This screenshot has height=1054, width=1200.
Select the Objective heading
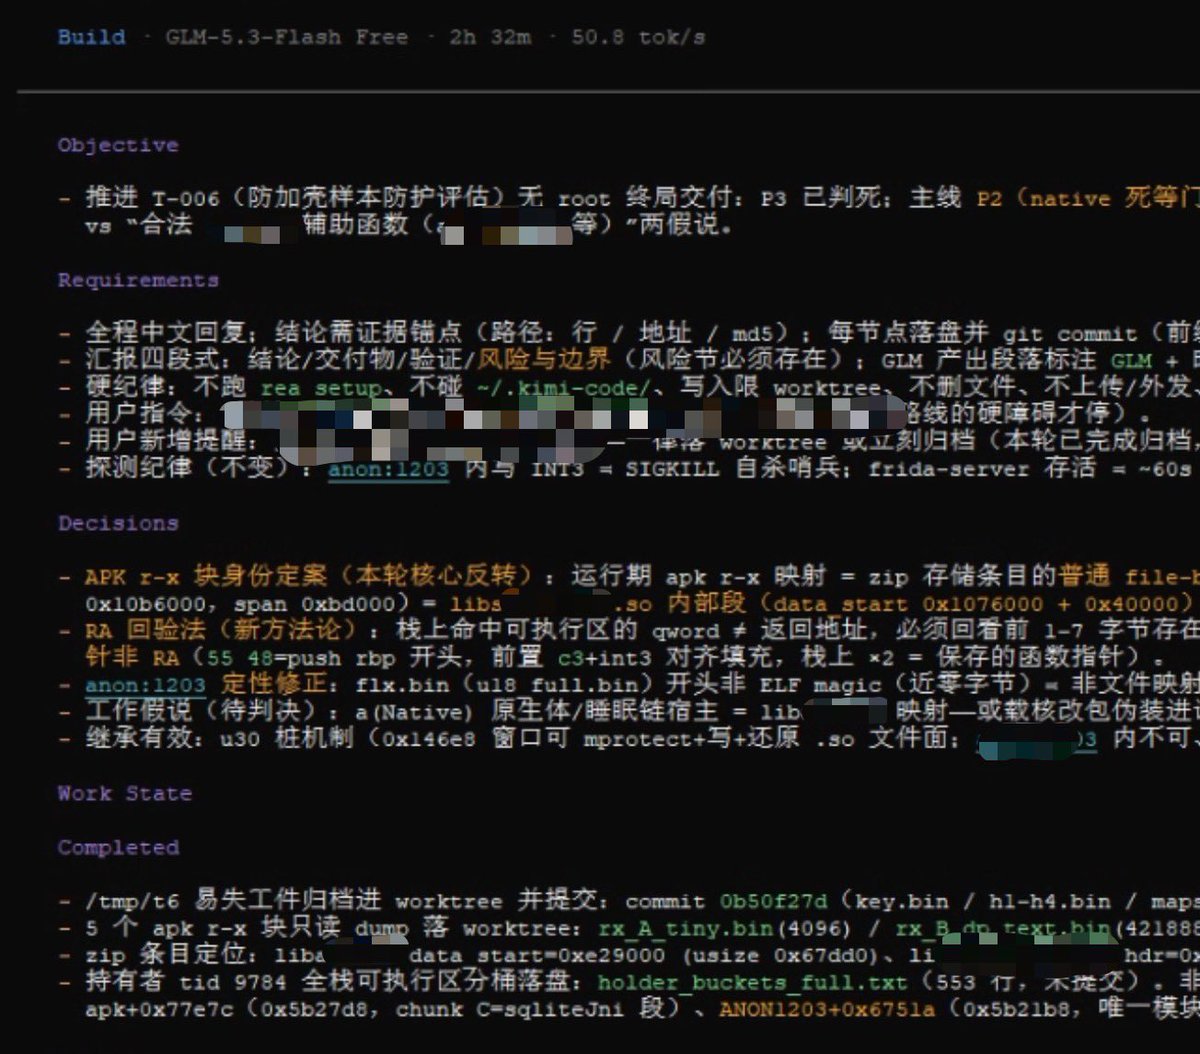tap(118, 145)
